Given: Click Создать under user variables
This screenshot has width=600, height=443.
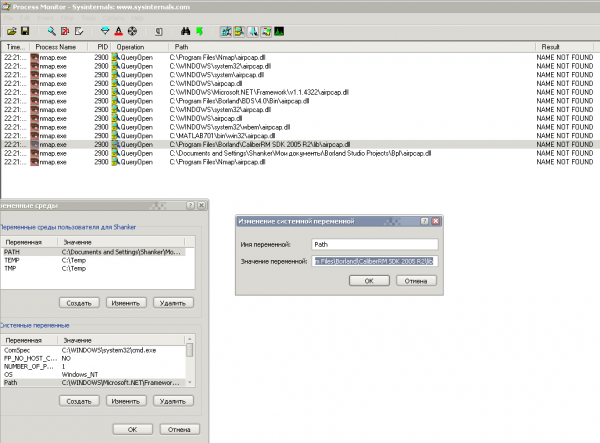Looking at the screenshot, I should (79, 303).
